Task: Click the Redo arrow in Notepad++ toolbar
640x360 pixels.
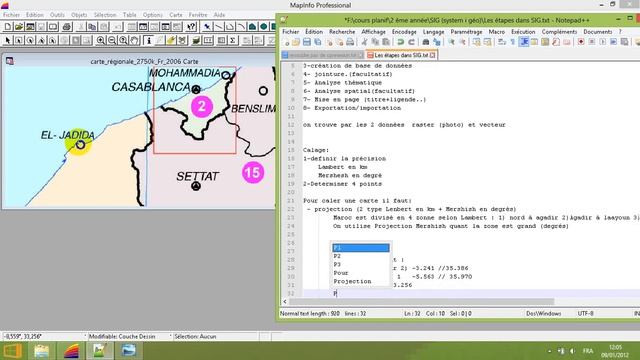Action: tap(411, 42)
